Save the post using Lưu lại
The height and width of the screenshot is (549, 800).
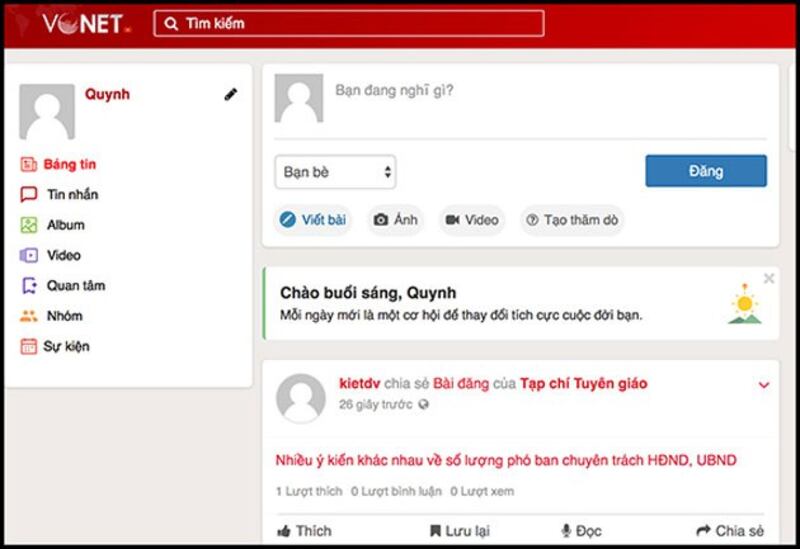pyautogui.click(x=459, y=531)
